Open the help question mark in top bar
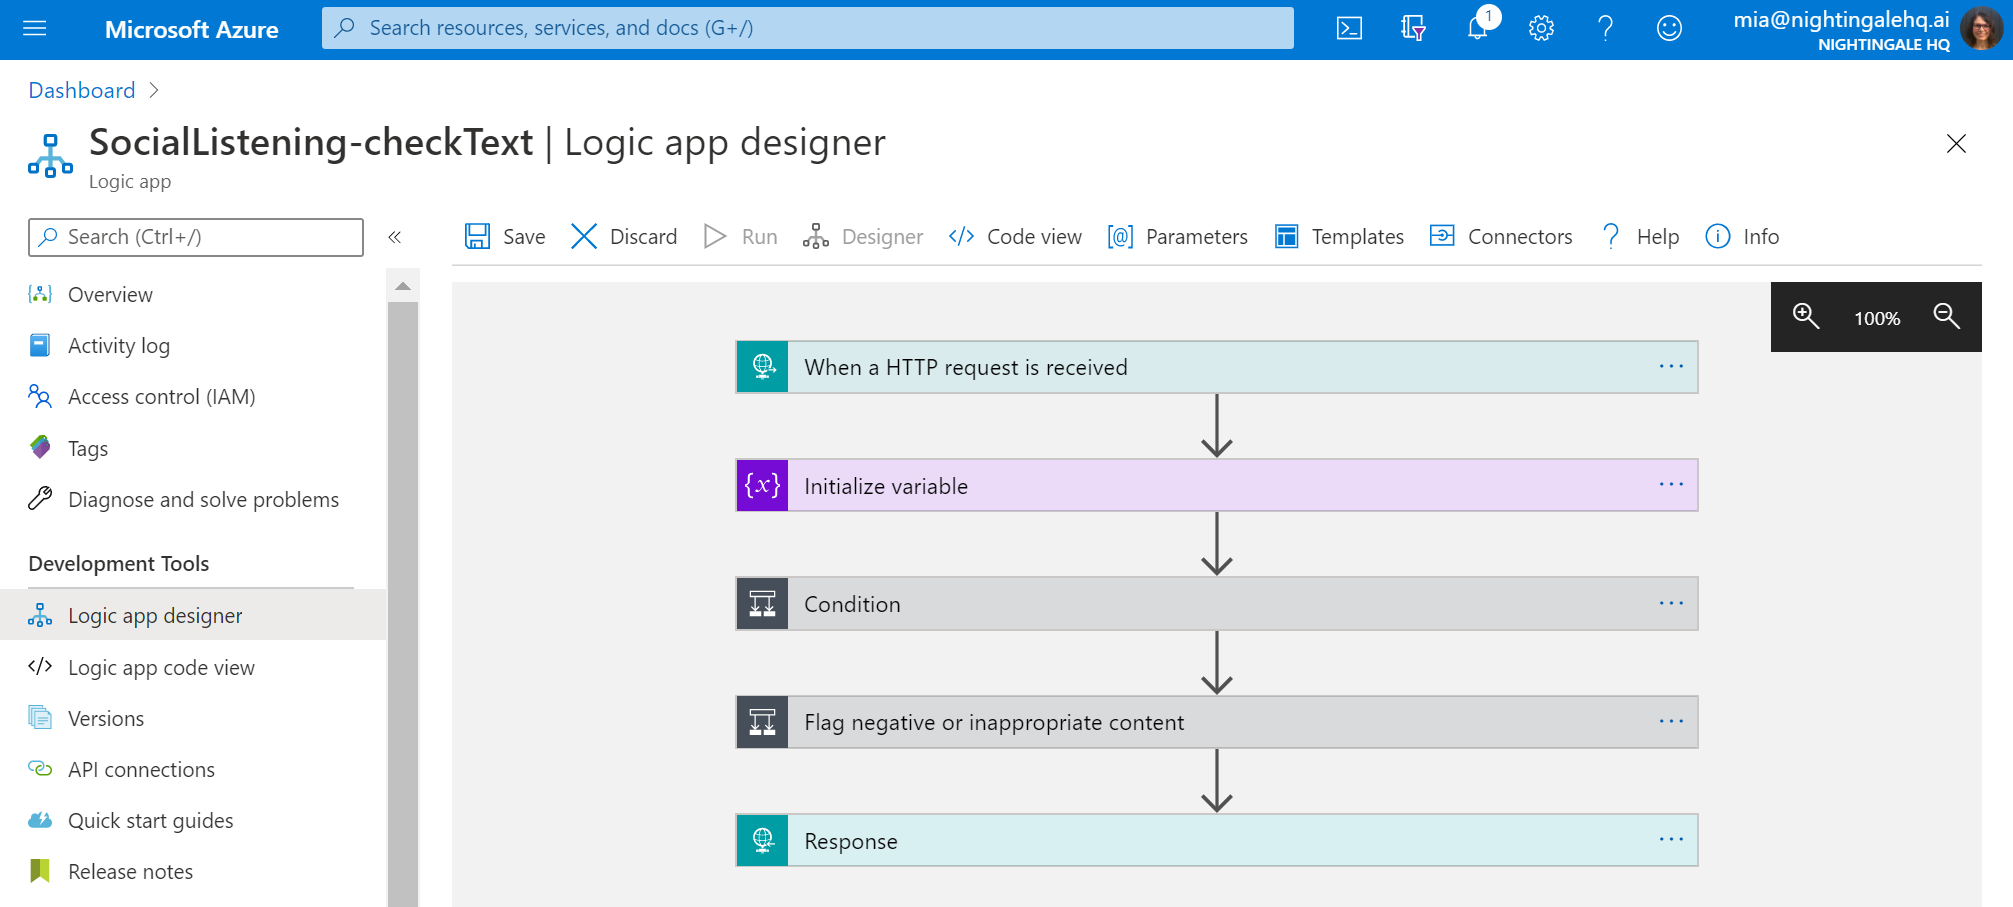 1605,28
